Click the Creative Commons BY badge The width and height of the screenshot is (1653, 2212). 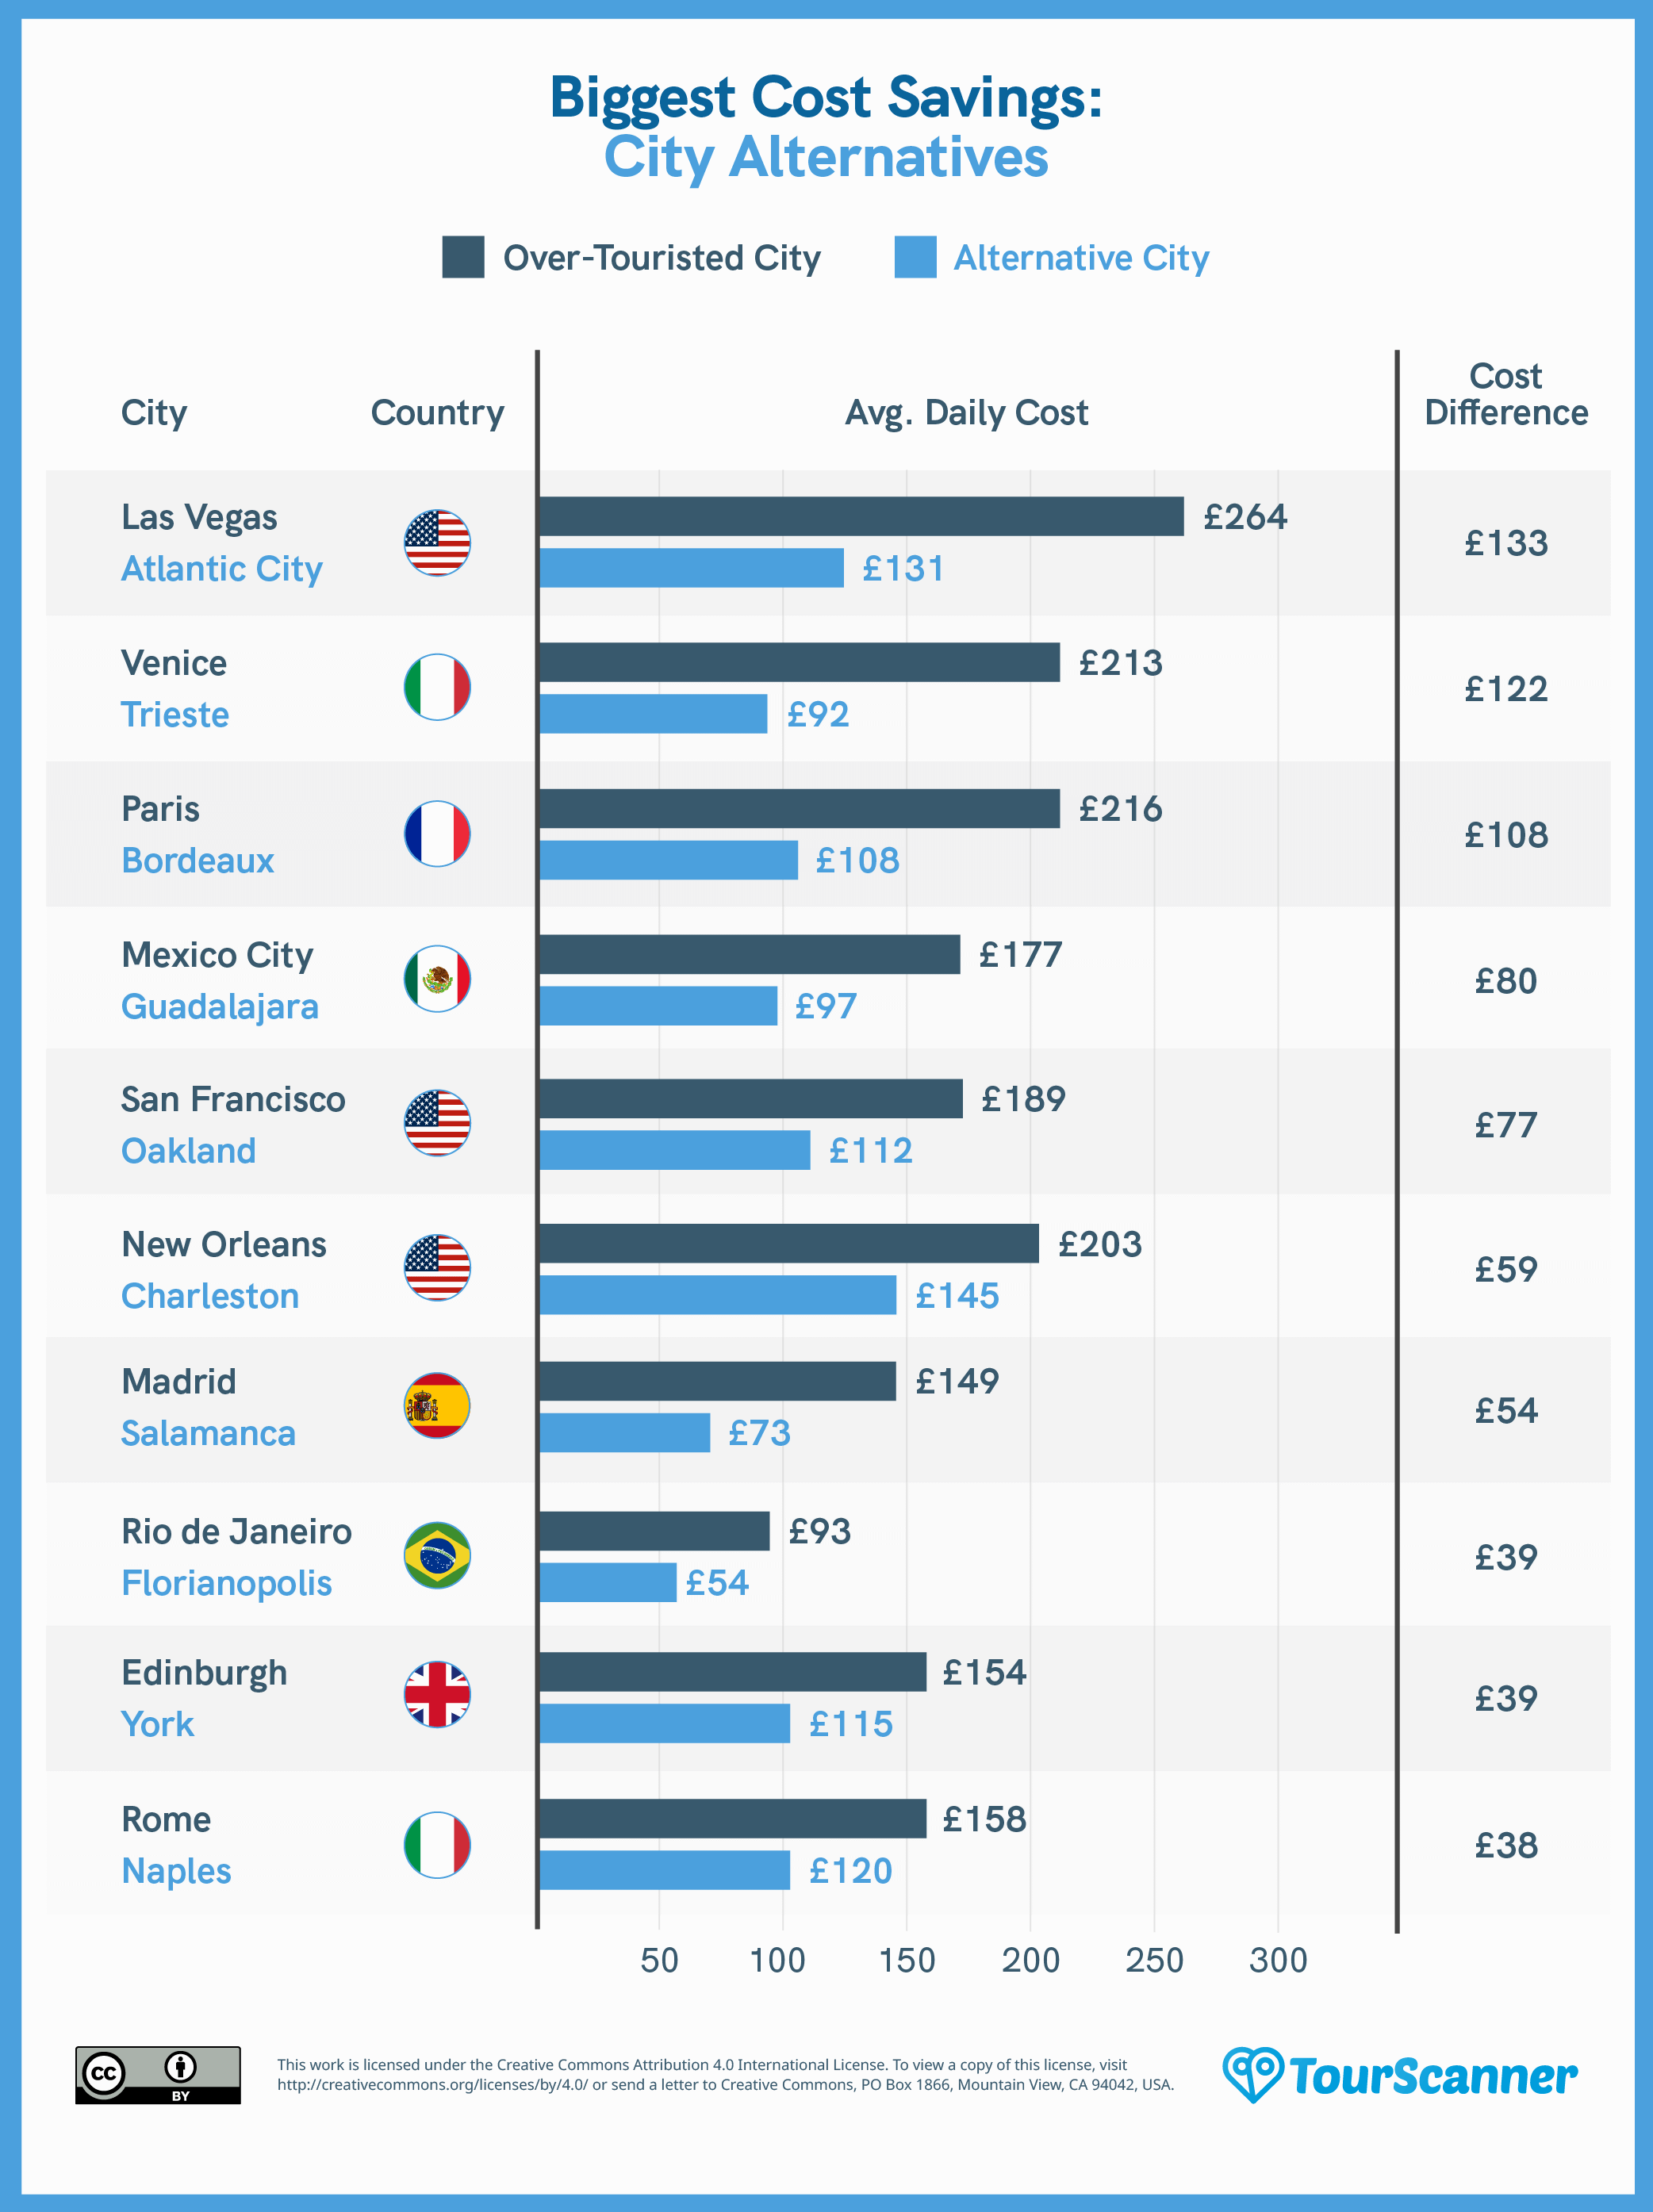tap(158, 2075)
